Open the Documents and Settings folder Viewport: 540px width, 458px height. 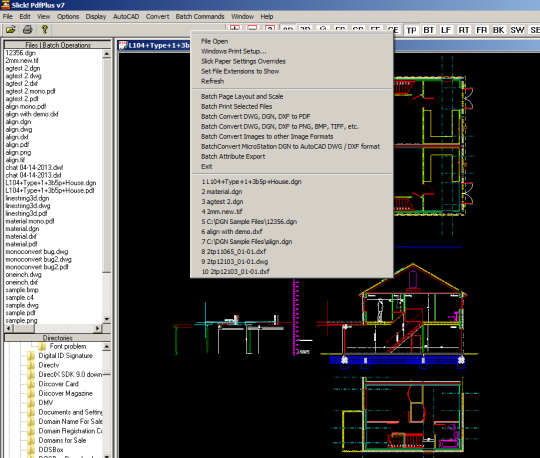click(x=70, y=412)
